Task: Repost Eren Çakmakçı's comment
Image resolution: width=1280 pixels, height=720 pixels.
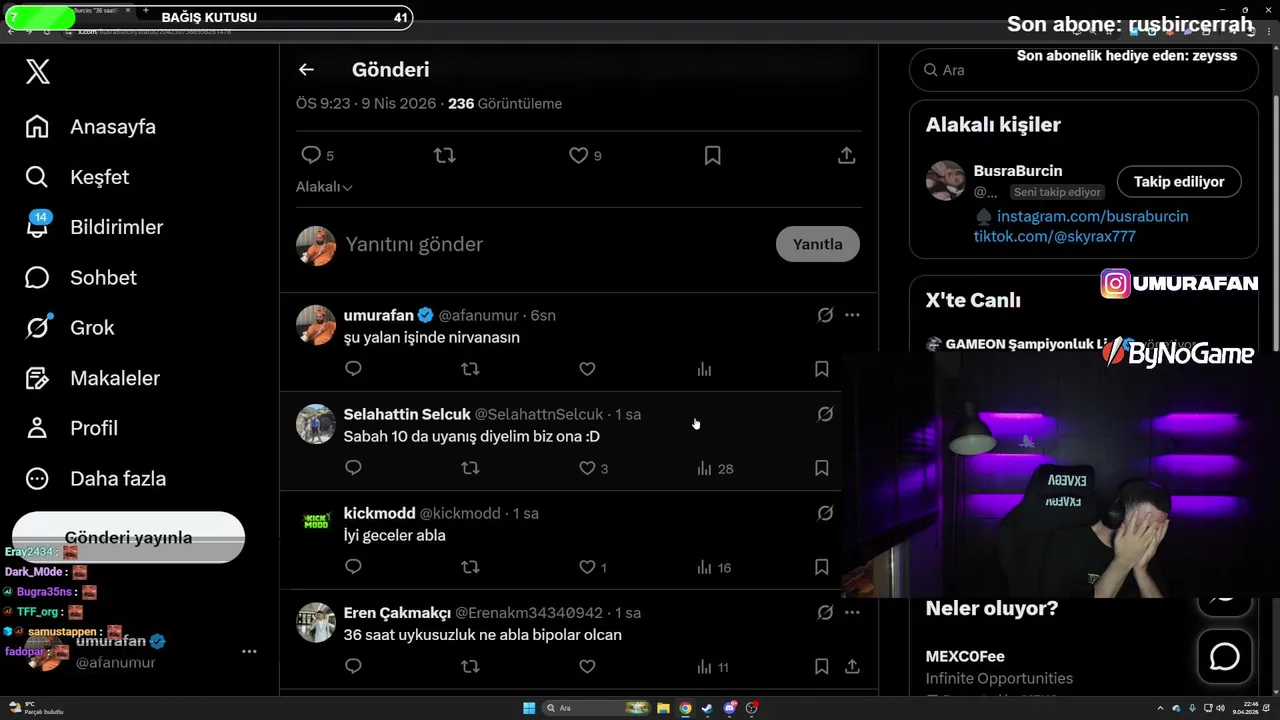Action: coord(470,666)
